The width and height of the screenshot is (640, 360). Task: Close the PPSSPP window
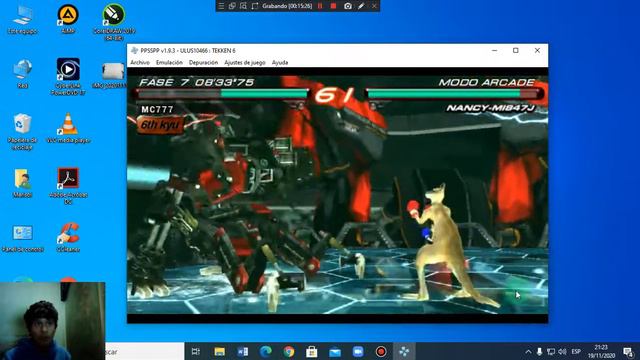point(537,50)
